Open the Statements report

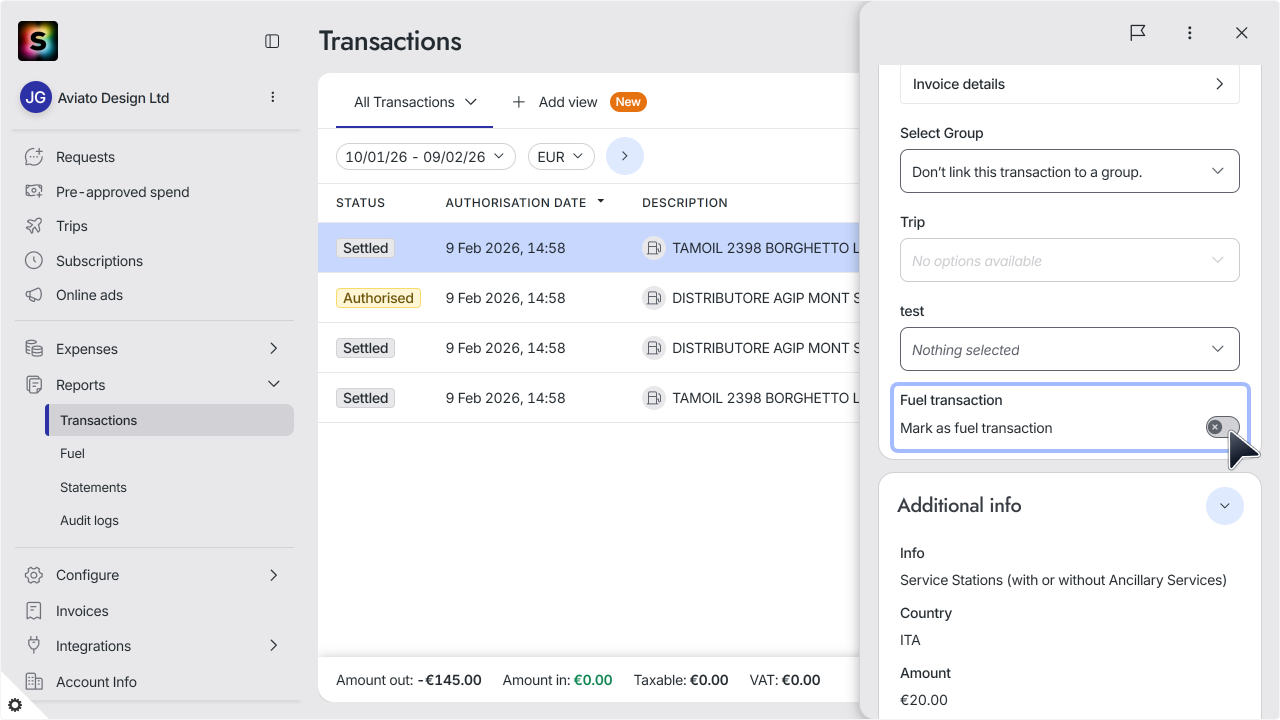click(93, 487)
